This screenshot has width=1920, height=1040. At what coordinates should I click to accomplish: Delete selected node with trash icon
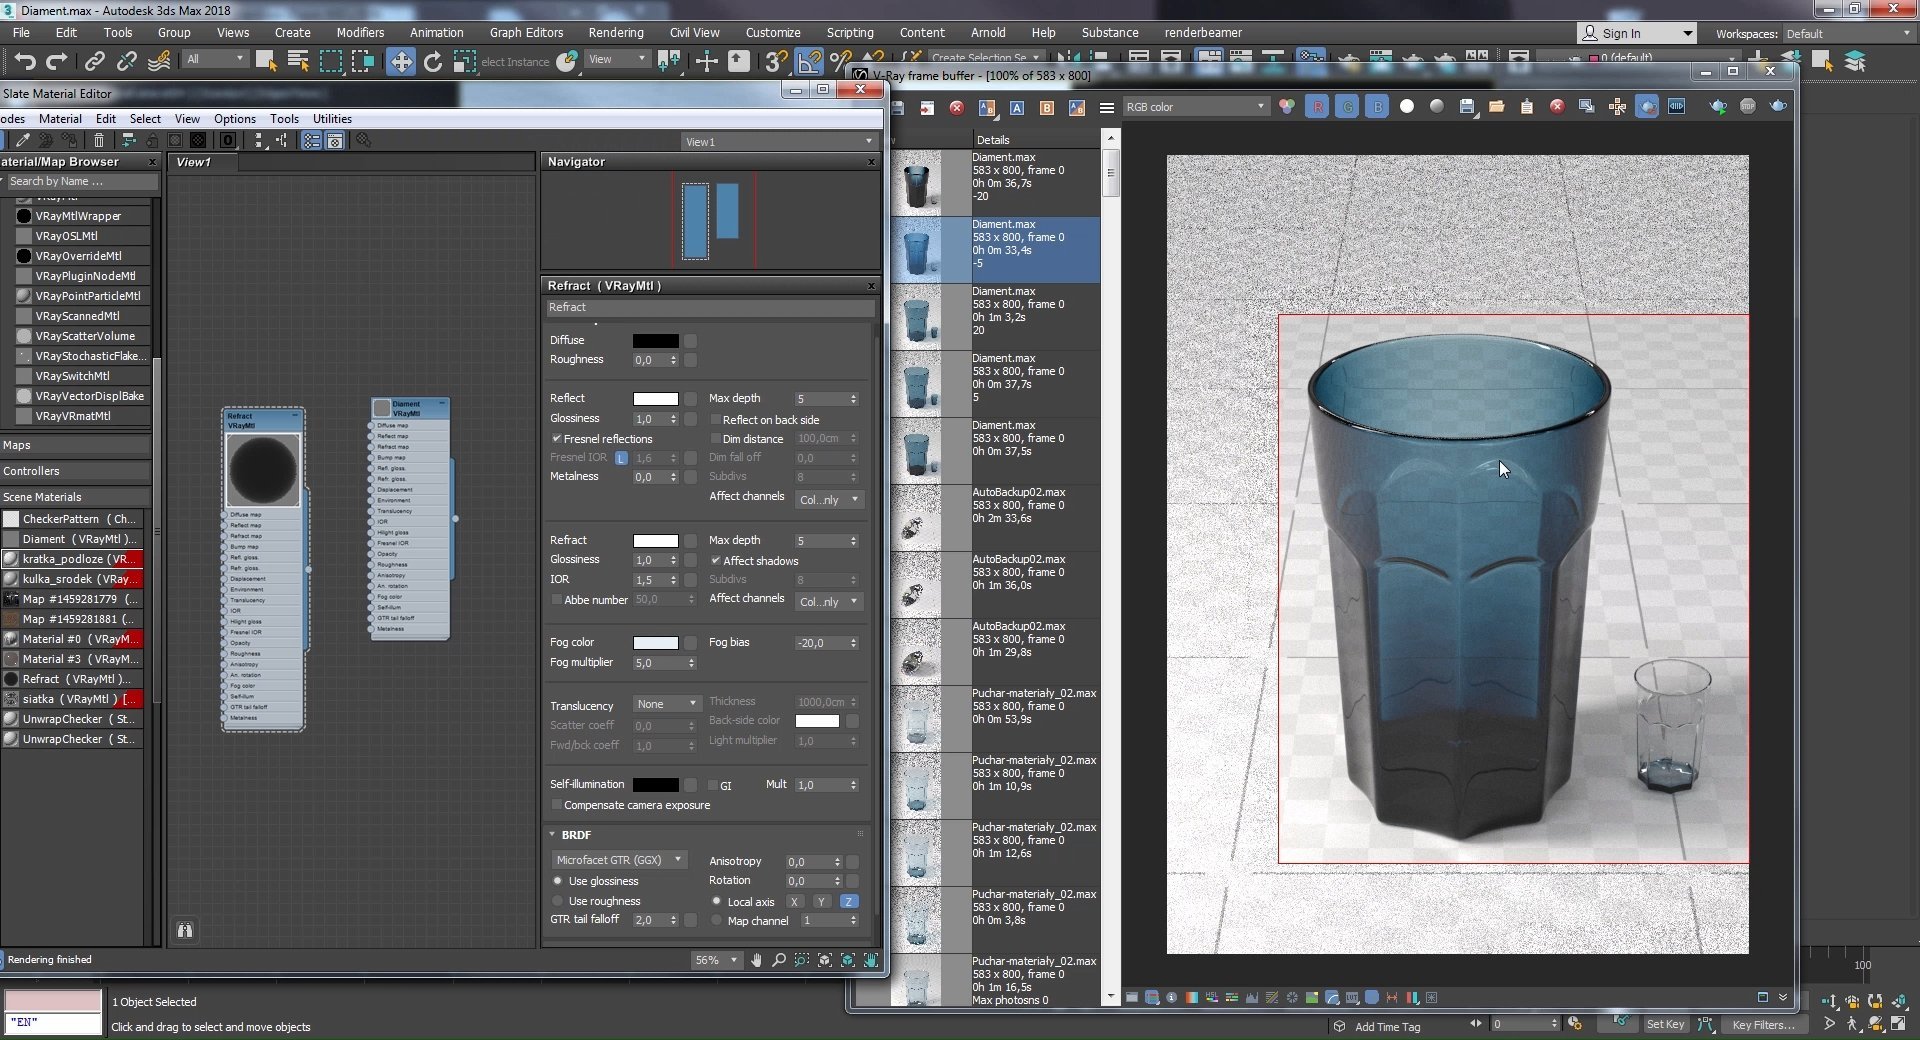[99, 141]
